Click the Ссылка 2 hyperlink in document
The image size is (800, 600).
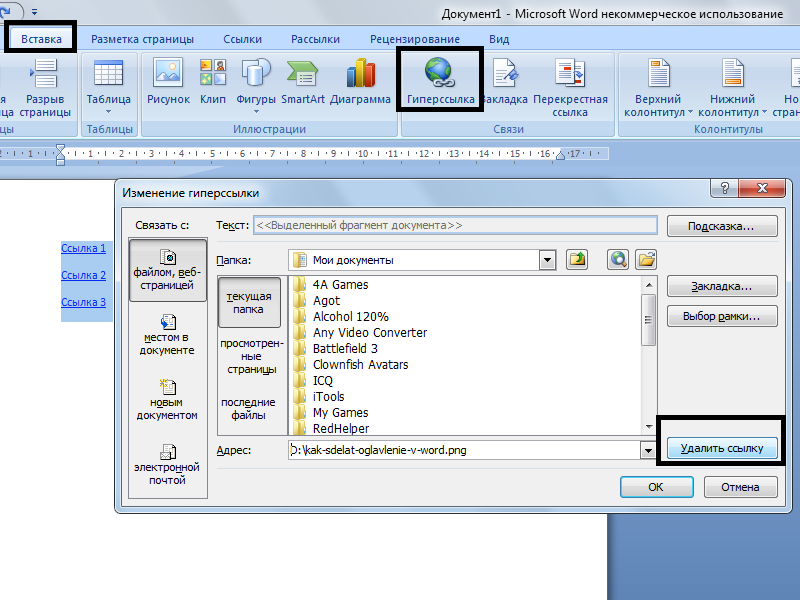point(83,275)
